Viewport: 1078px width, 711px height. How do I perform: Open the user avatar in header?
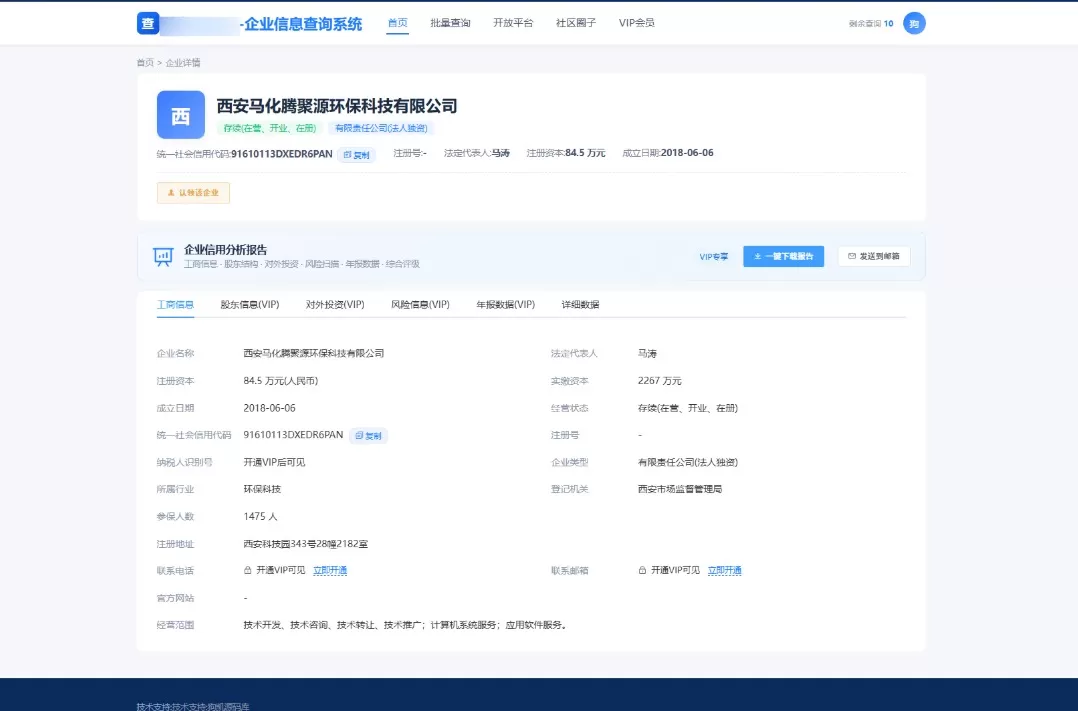(x=914, y=23)
